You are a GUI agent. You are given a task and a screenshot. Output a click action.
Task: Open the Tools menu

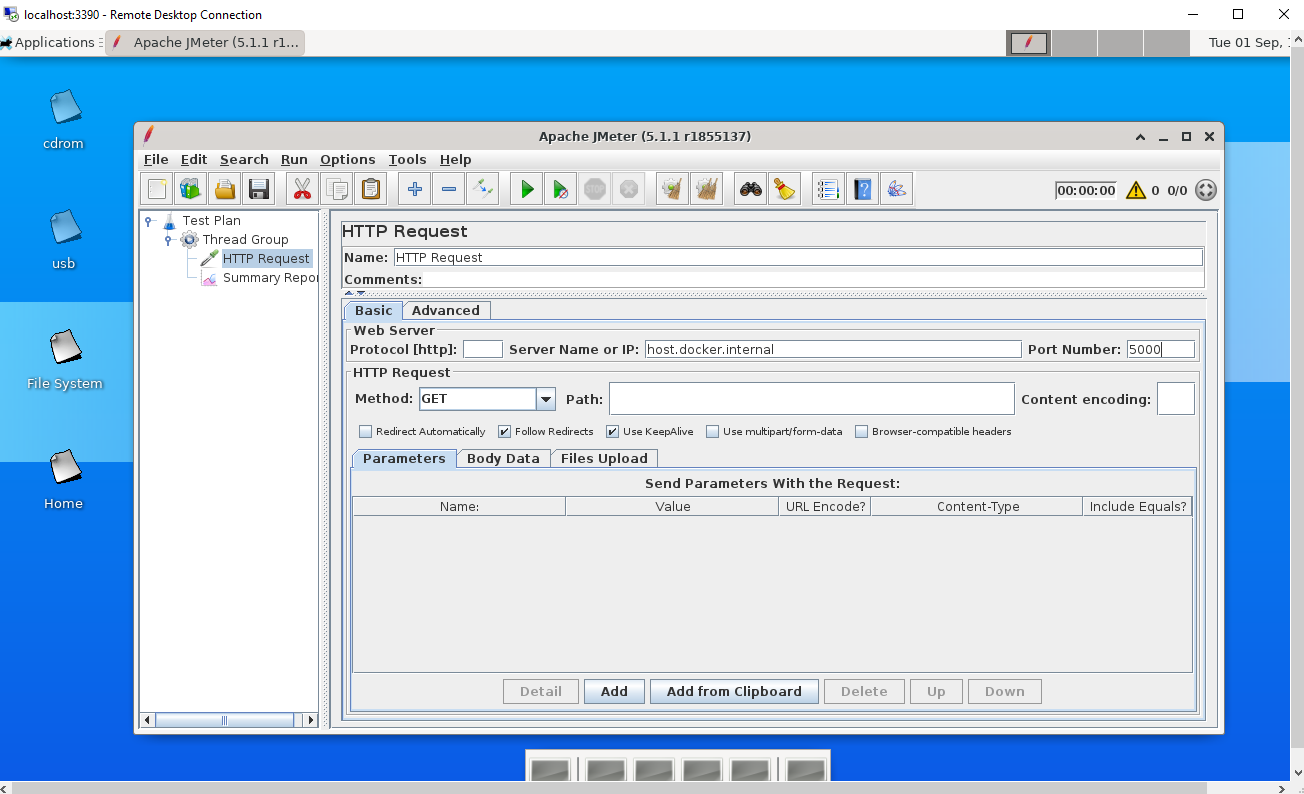point(408,160)
